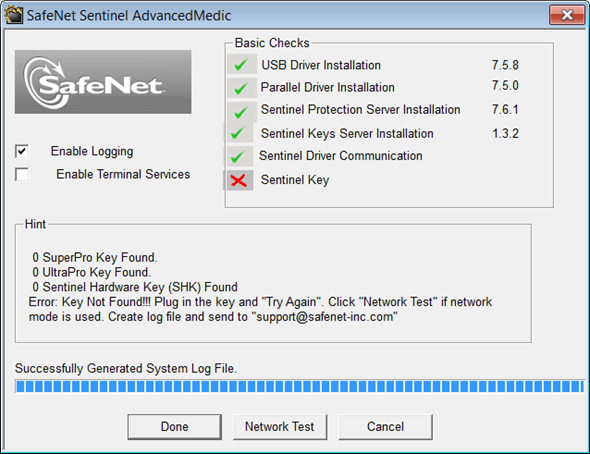590x454 pixels.
Task: Close the AdvancedMedic window
Action: [x=567, y=15]
